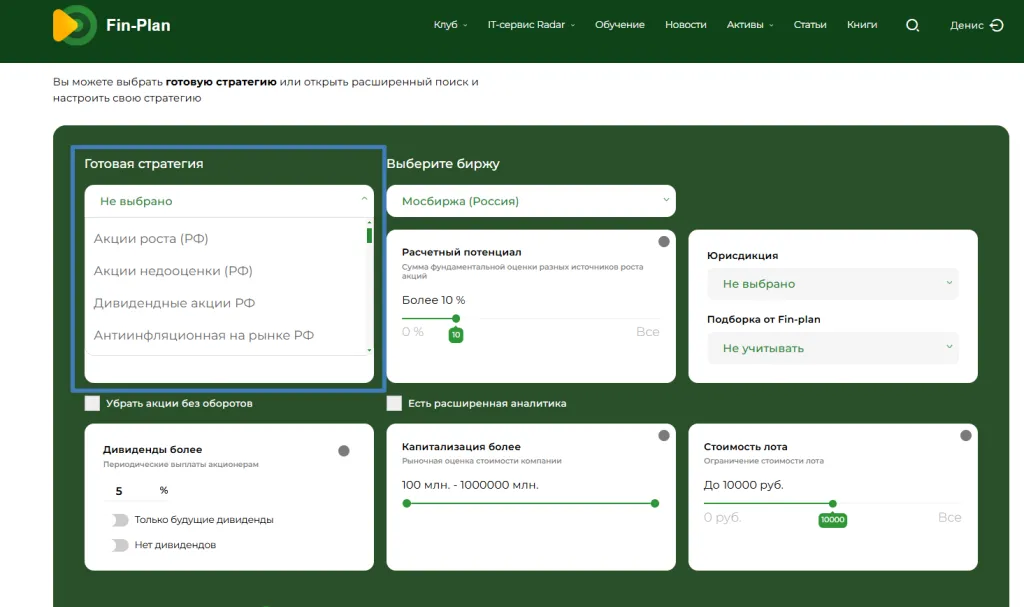The height and width of the screenshot is (607, 1024).
Task: Click the logout icon next to Денис
Action: (996, 26)
